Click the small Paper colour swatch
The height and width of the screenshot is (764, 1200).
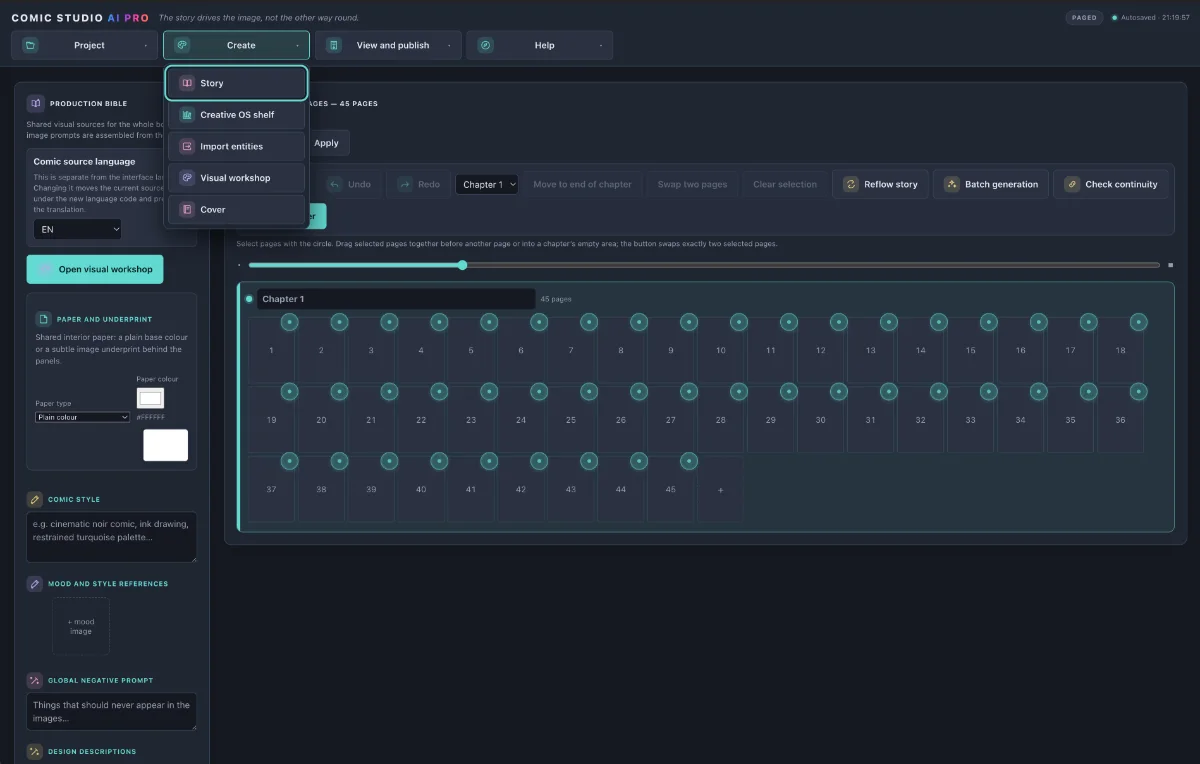click(x=150, y=398)
